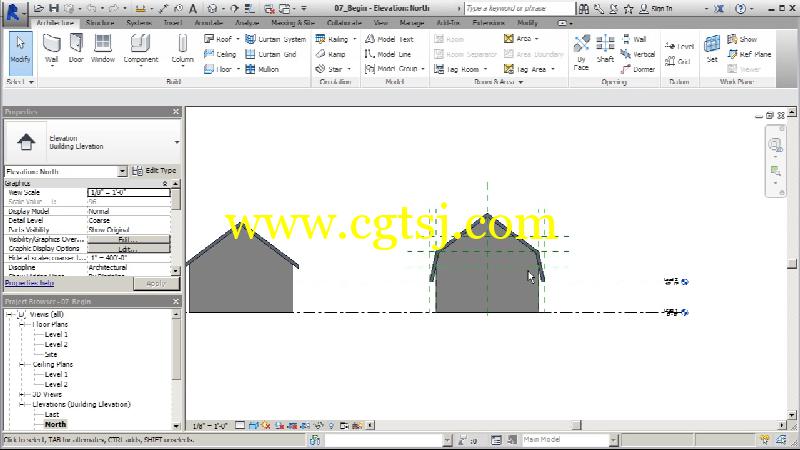Activate the Ramp tool
This screenshot has width=800, height=450.
tap(331, 54)
